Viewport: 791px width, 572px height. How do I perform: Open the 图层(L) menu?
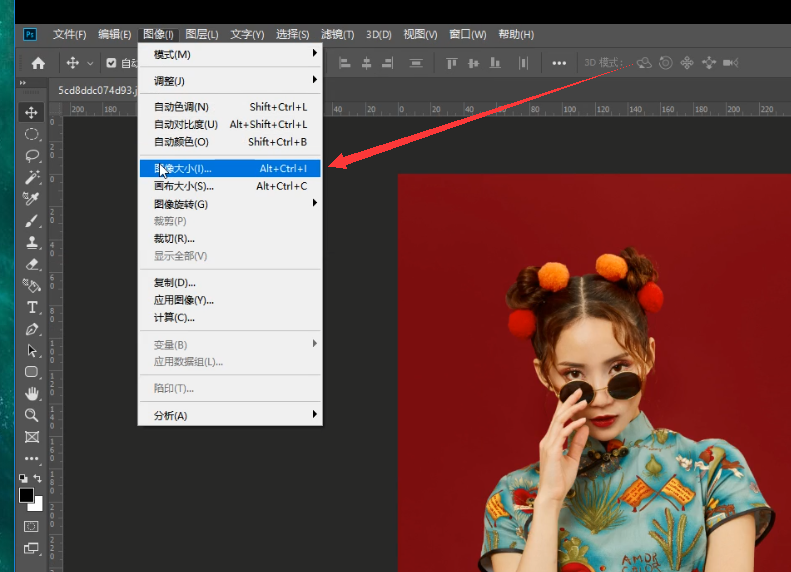(x=202, y=34)
